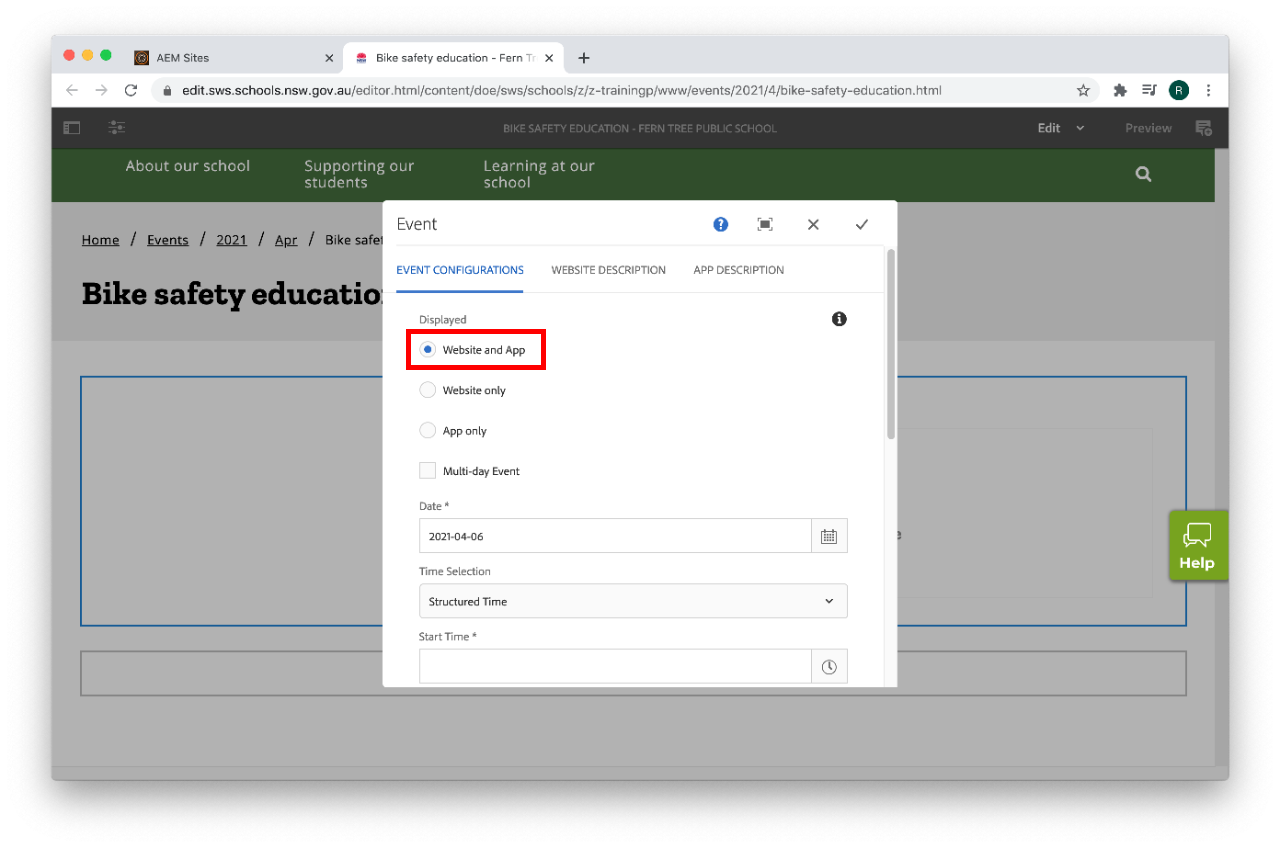
Task: Switch to Website Description tab
Action: coord(608,270)
